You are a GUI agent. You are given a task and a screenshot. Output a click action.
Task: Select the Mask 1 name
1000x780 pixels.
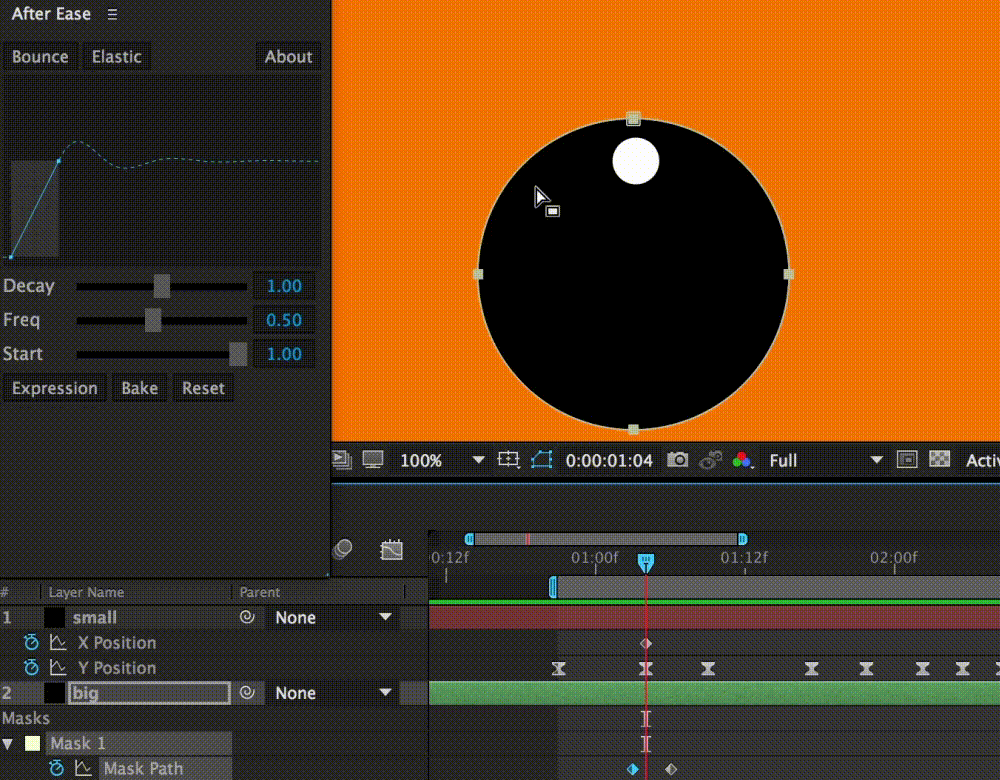78,744
